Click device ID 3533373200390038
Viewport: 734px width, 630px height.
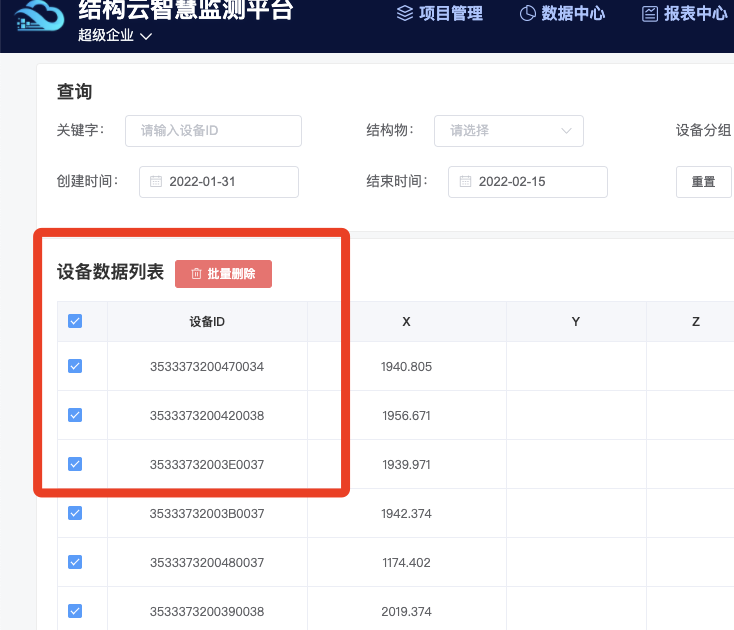207,612
